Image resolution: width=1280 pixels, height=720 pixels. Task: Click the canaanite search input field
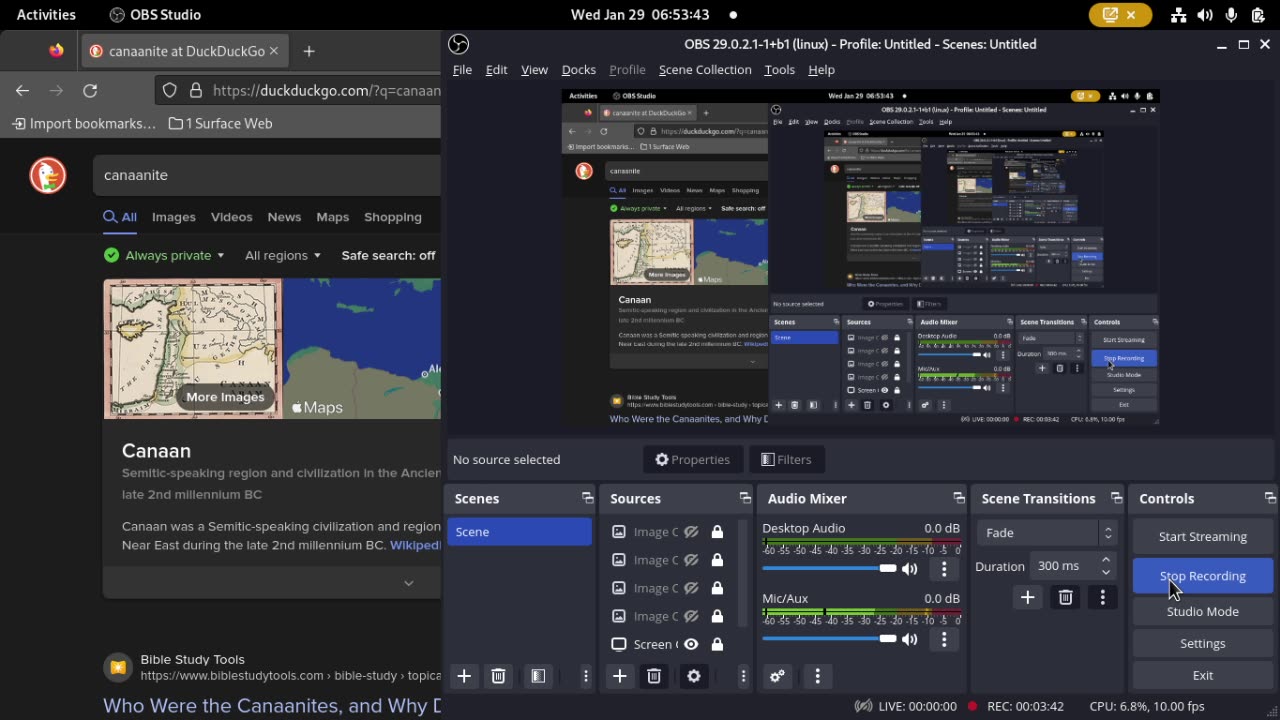coord(267,175)
